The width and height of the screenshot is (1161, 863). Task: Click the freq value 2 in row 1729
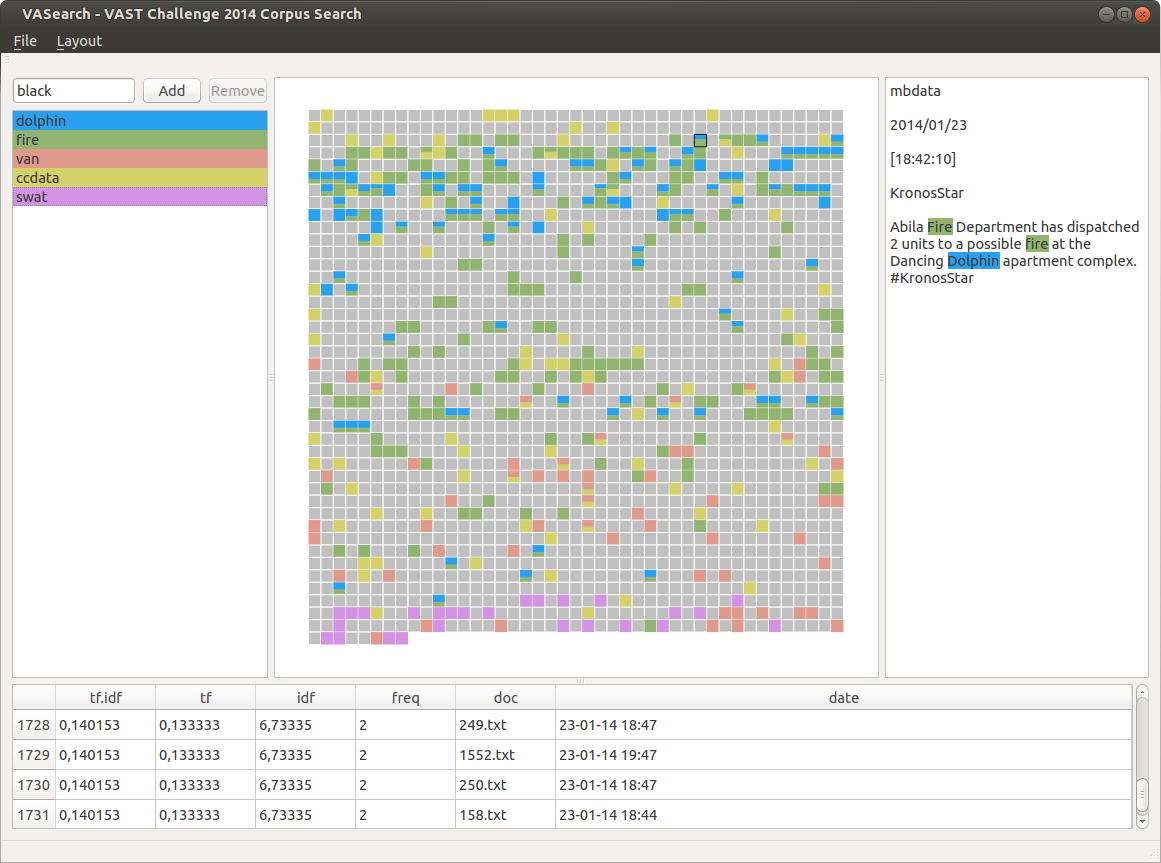[406, 755]
